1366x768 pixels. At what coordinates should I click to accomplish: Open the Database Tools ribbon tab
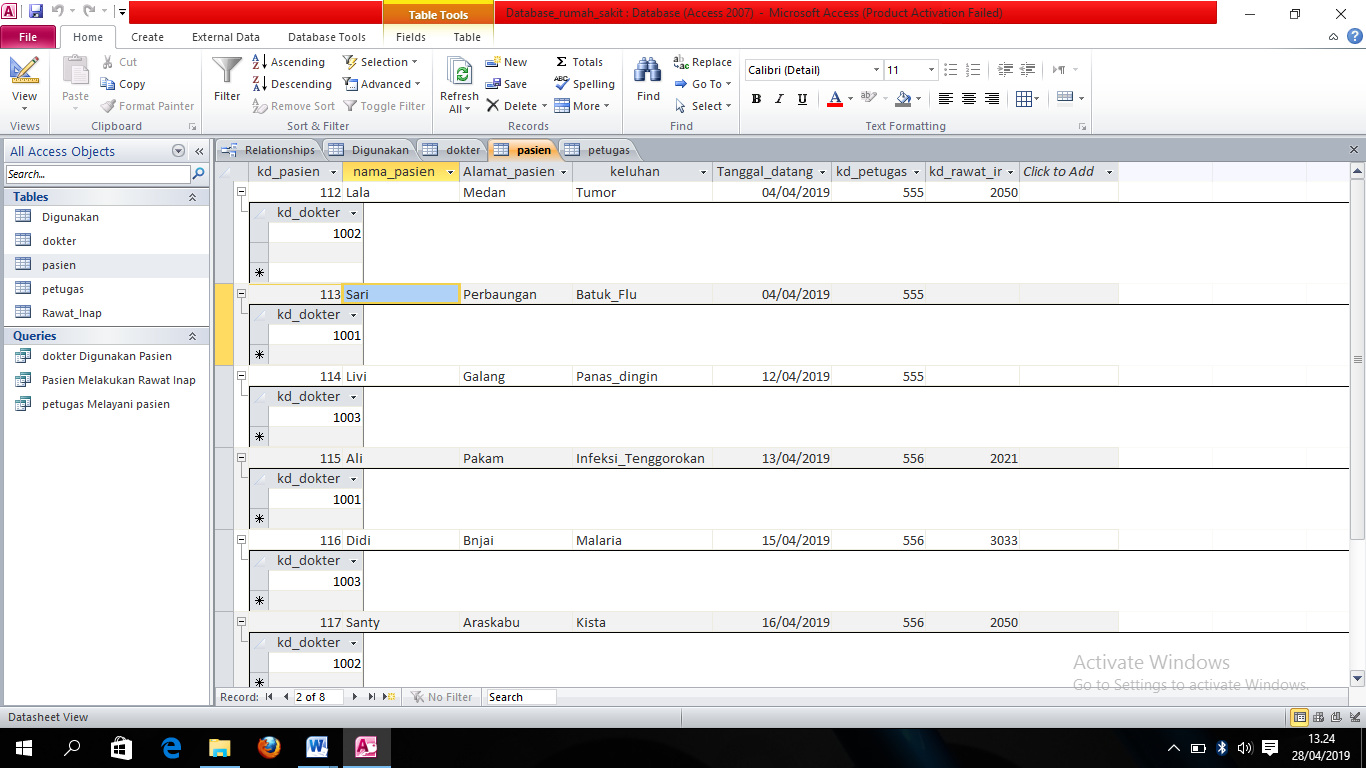click(326, 37)
